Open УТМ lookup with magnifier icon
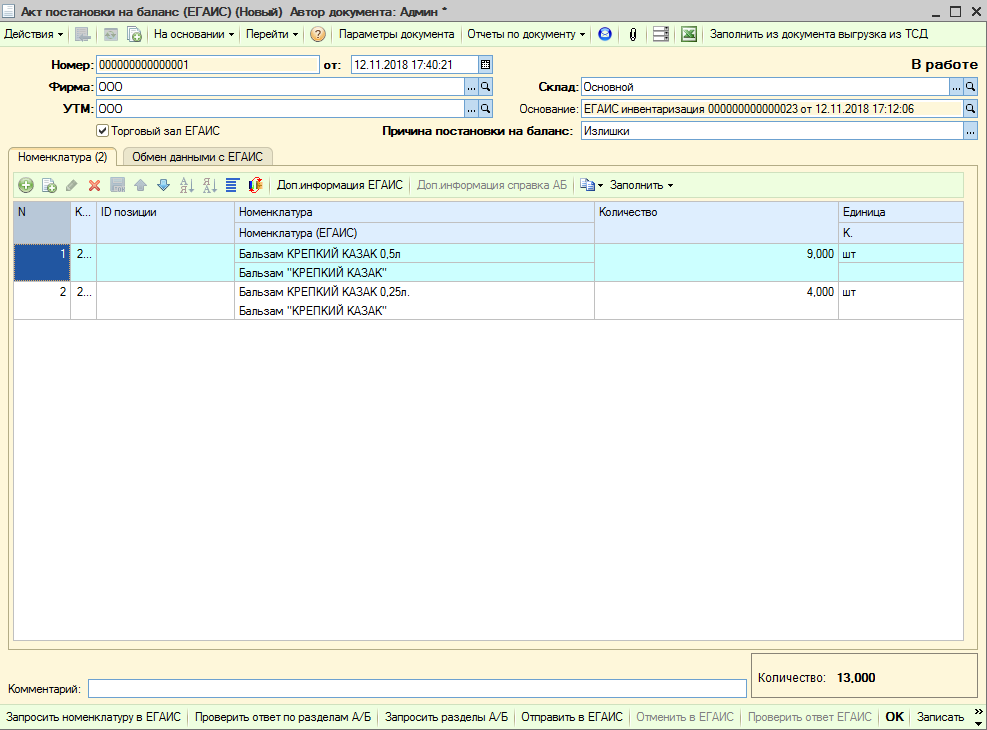The height and width of the screenshot is (730, 987). coord(485,109)
